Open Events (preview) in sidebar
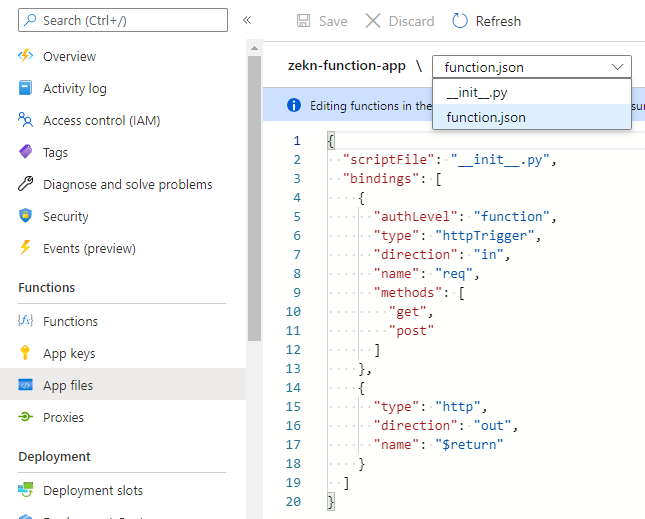Image resolution: width=645 pixels, height=519 pixels. pos(89,248)
